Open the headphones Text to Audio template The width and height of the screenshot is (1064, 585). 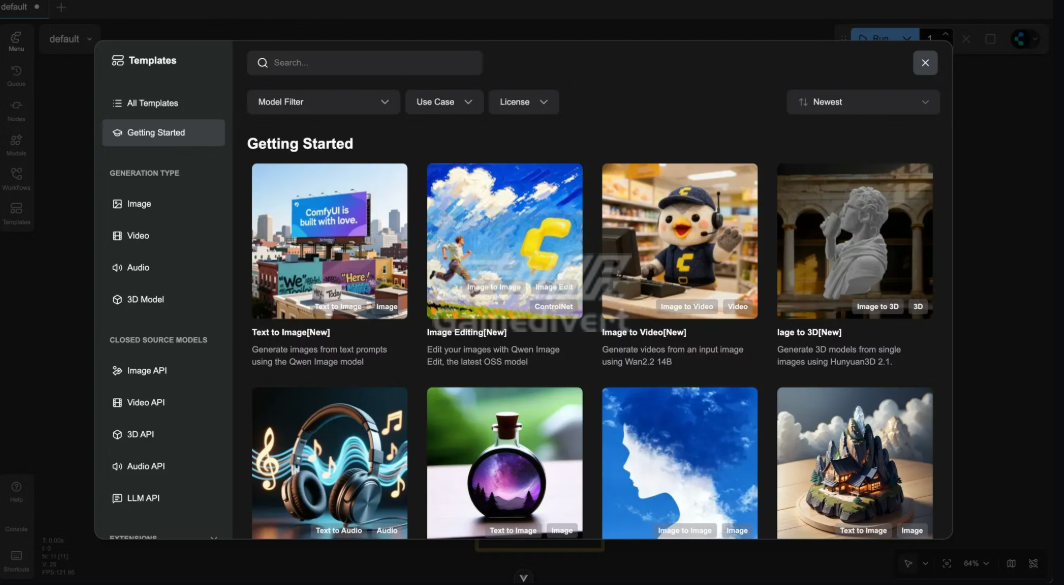tap(330, 463)
